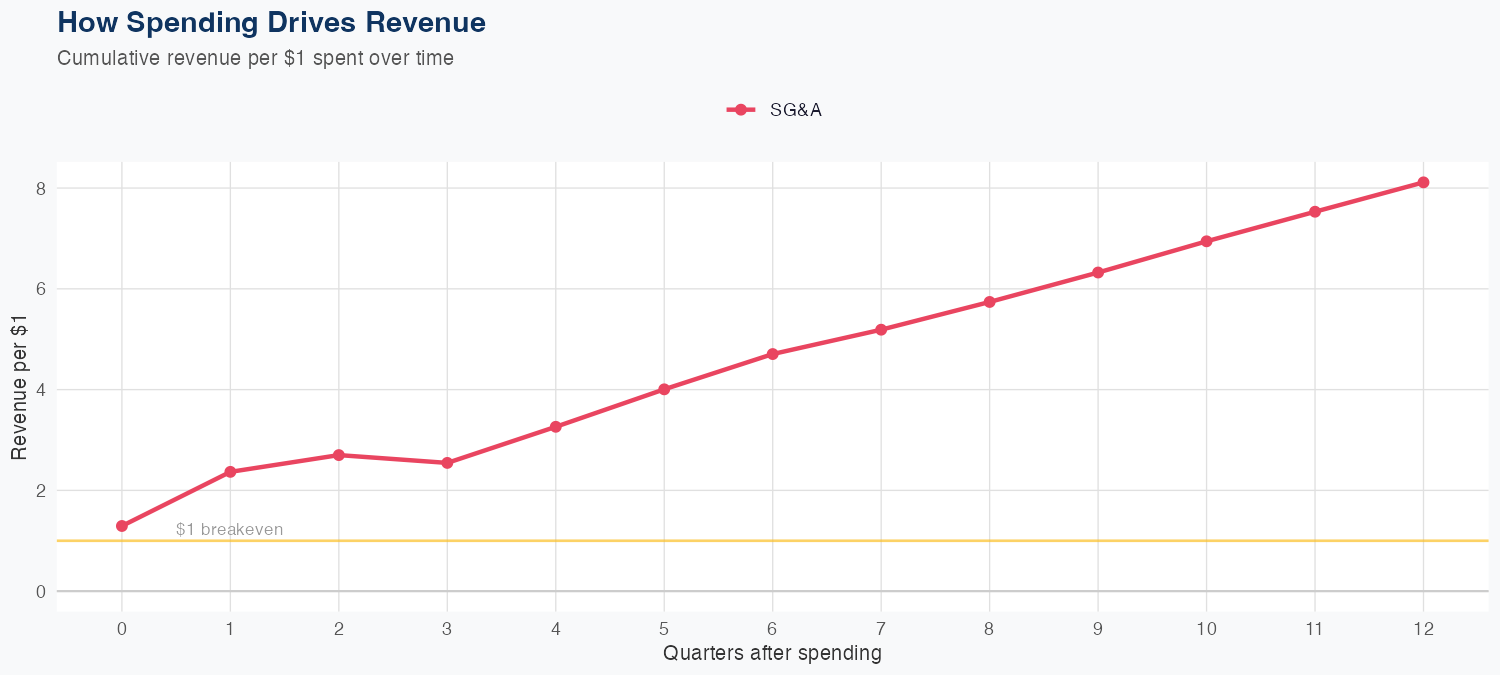
Task: Click the "How Spending Drives Revenue" title
Action: click(x=271, y=22)
